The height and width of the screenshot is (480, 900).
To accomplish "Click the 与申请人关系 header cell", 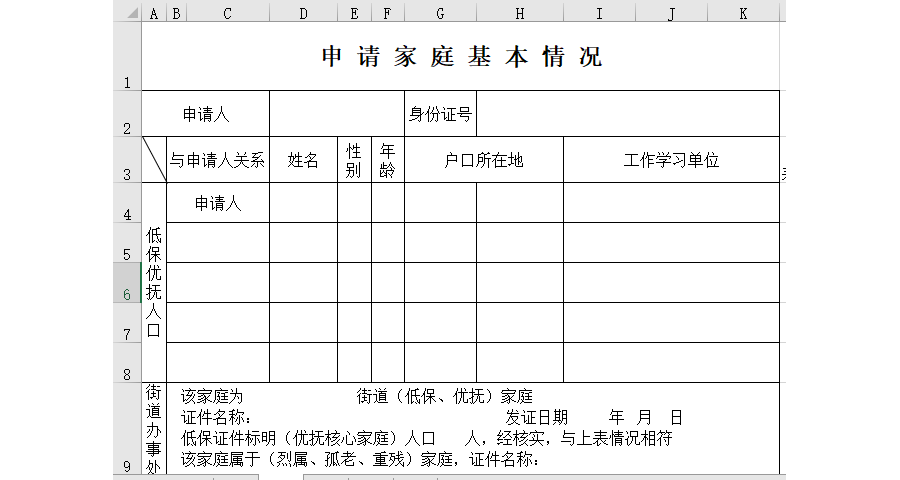I will [x=218, y=160].
